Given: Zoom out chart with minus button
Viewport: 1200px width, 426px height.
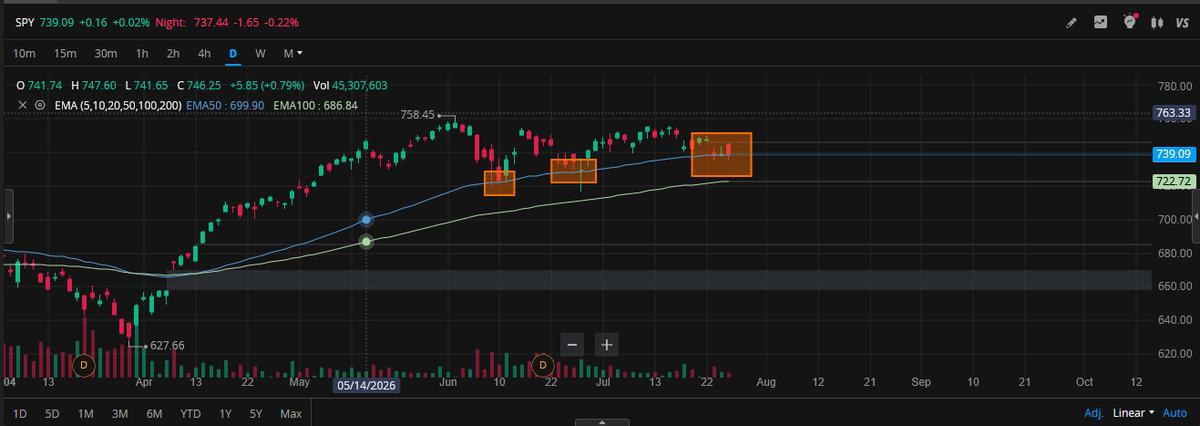Looking at the screenshot, I should (572, 344).
